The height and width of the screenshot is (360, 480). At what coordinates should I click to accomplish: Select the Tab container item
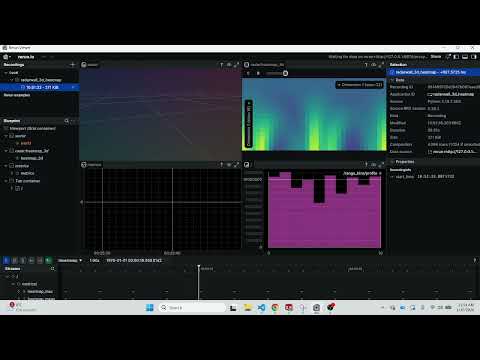(x=27, y=181)
